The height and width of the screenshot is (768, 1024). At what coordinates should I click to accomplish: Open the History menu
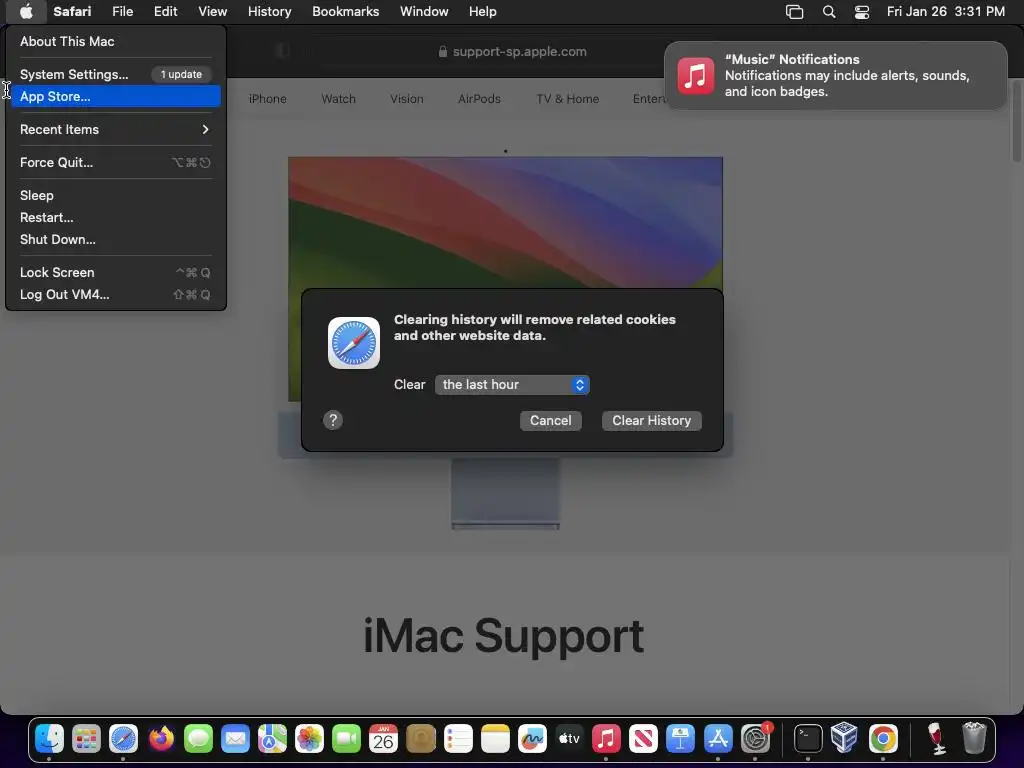[269, 12]
